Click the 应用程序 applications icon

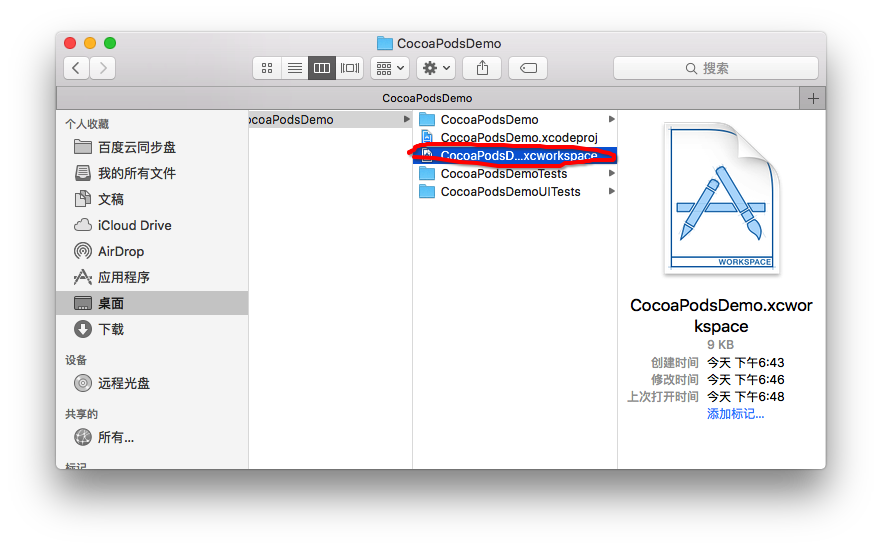click(x=83, y=277)
